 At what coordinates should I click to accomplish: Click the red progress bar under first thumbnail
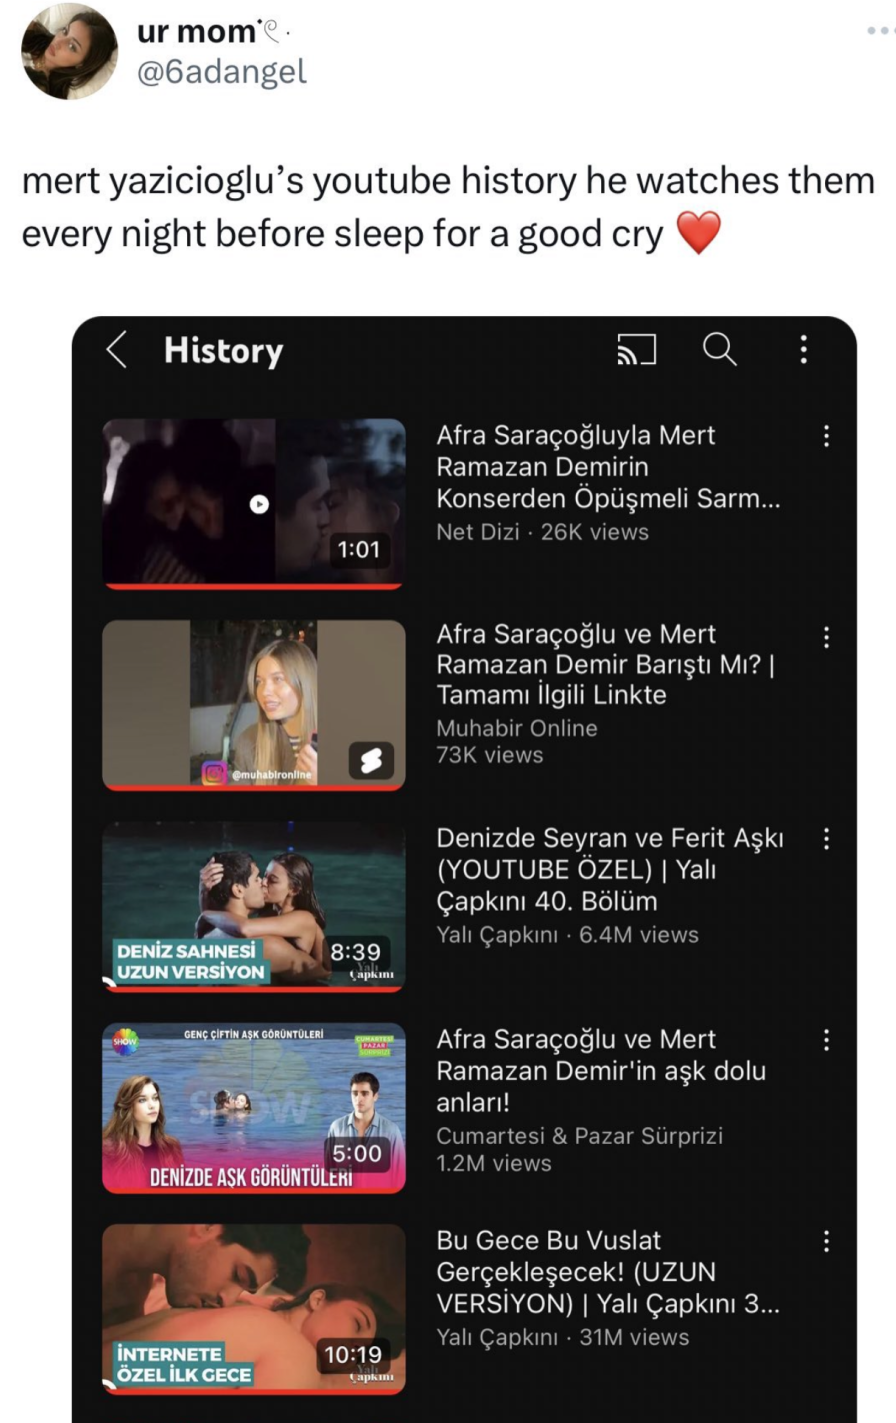point(254,586)
